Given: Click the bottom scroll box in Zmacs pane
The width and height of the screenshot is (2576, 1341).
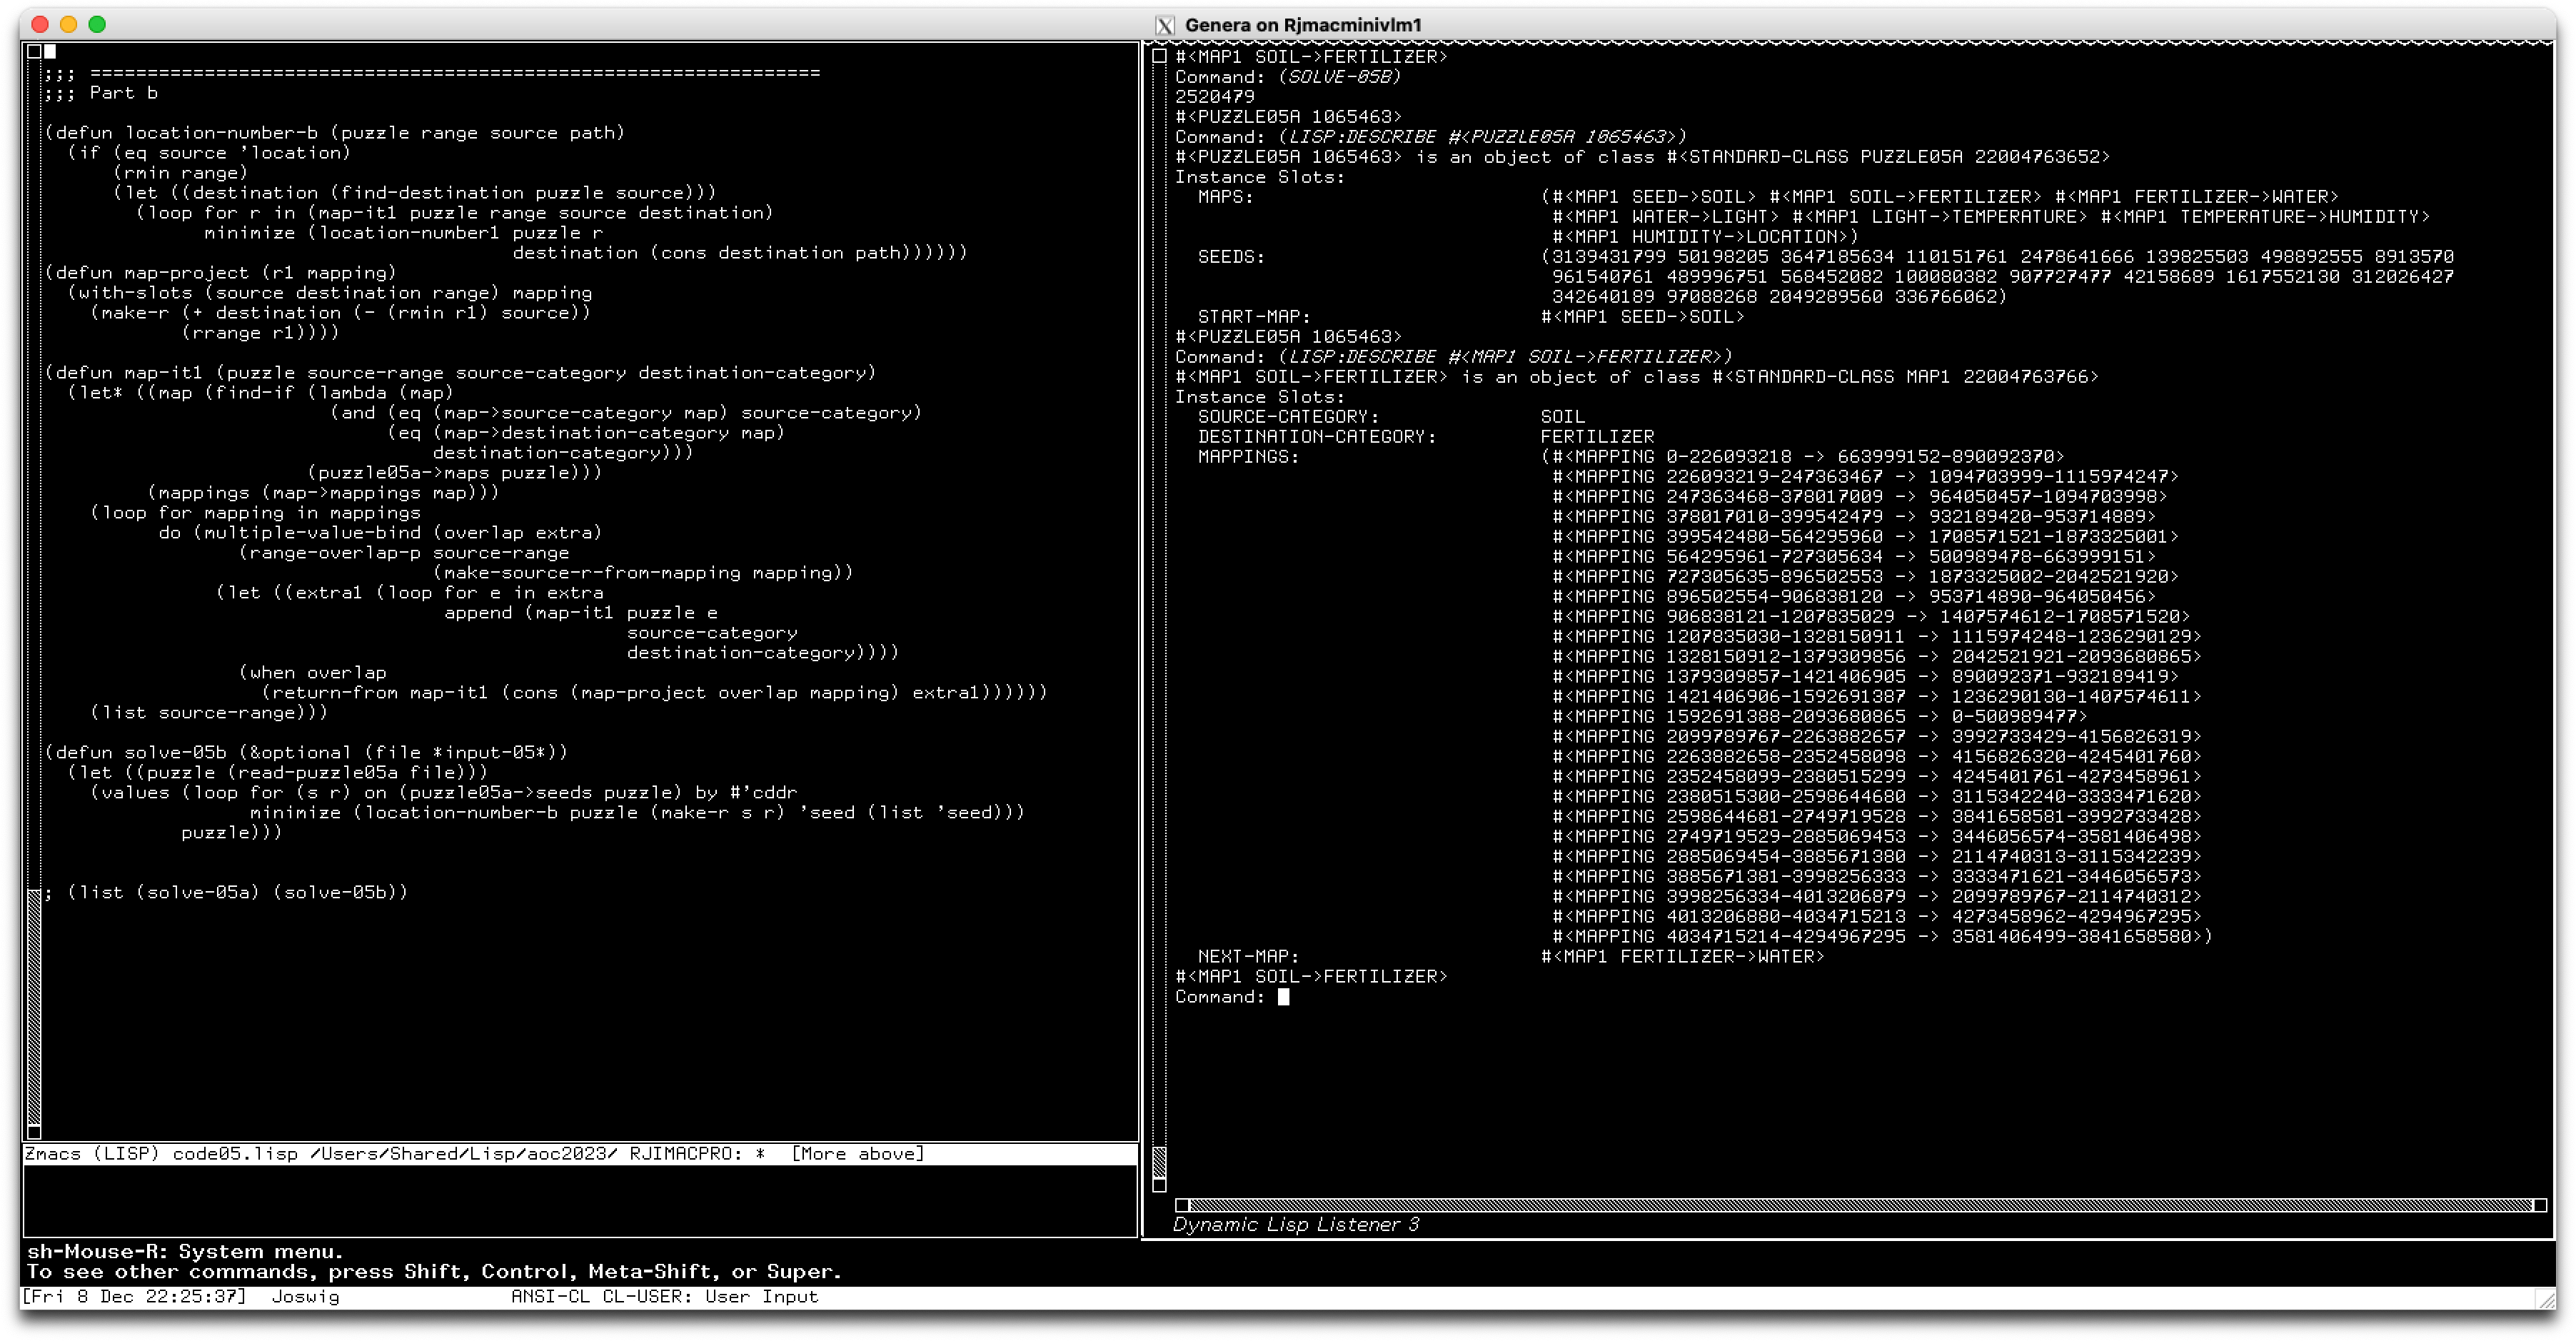Looking at the screenshot, I should coord(34,1132).
